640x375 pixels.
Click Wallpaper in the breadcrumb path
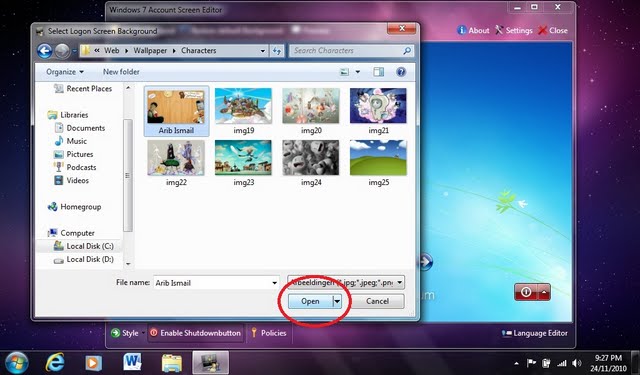click(x=150, y=51)
